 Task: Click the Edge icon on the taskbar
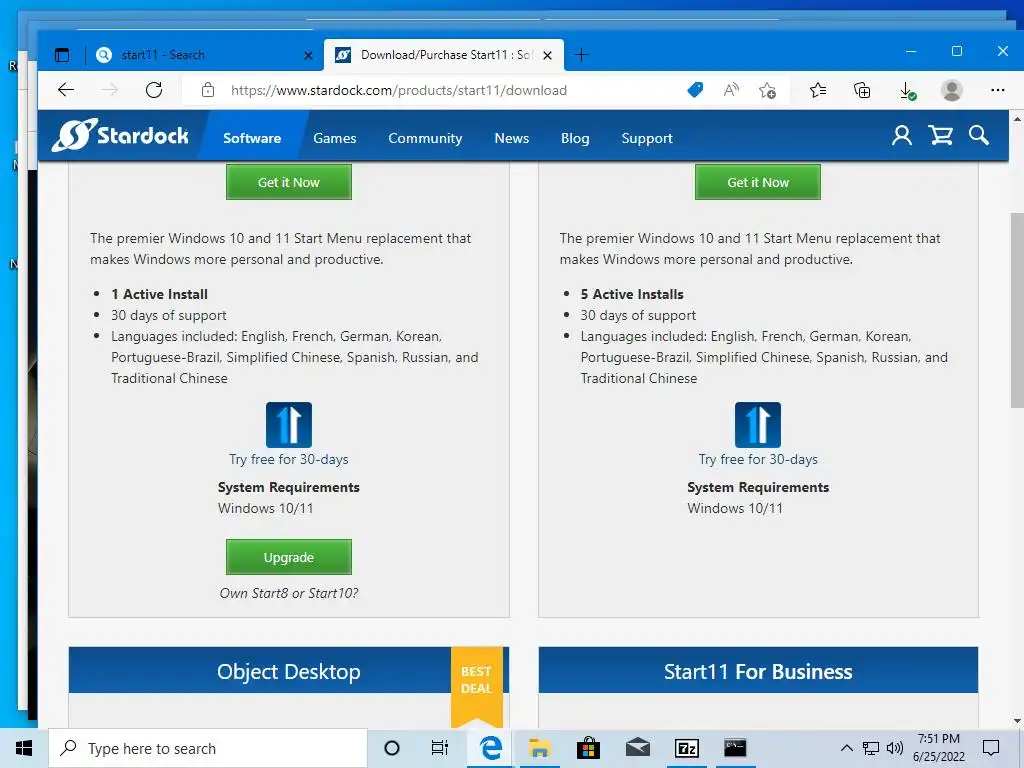pyautogui.click(x=490, y=748)
